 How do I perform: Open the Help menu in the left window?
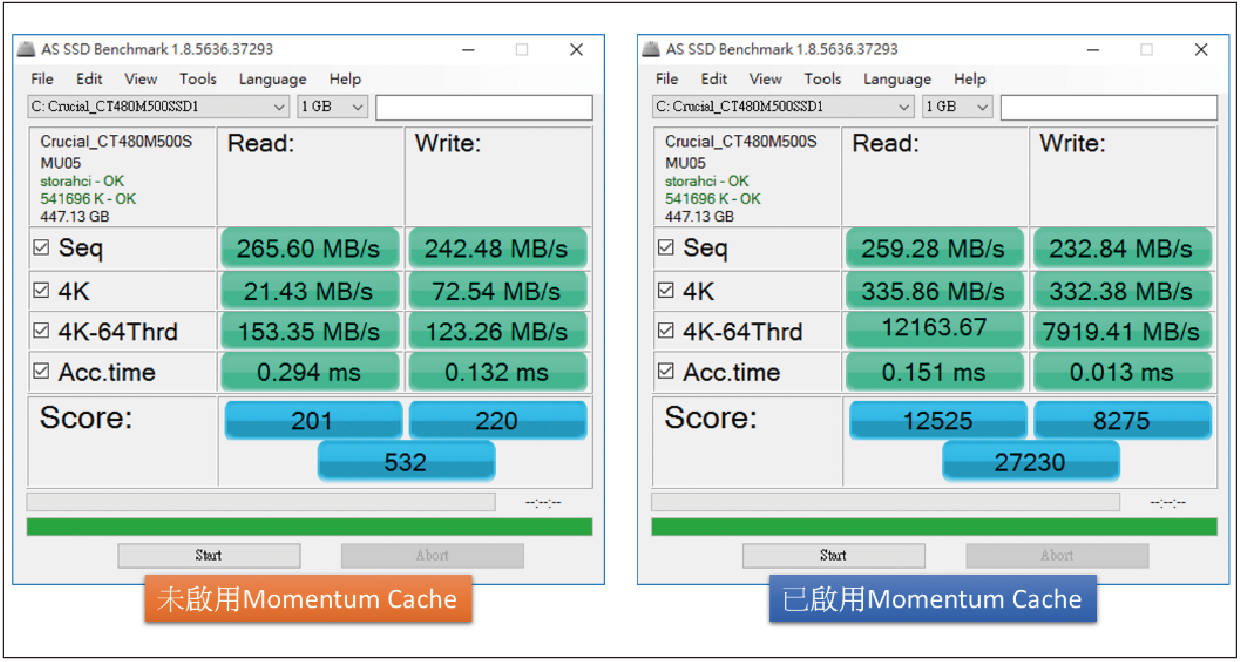coord(345,79)
